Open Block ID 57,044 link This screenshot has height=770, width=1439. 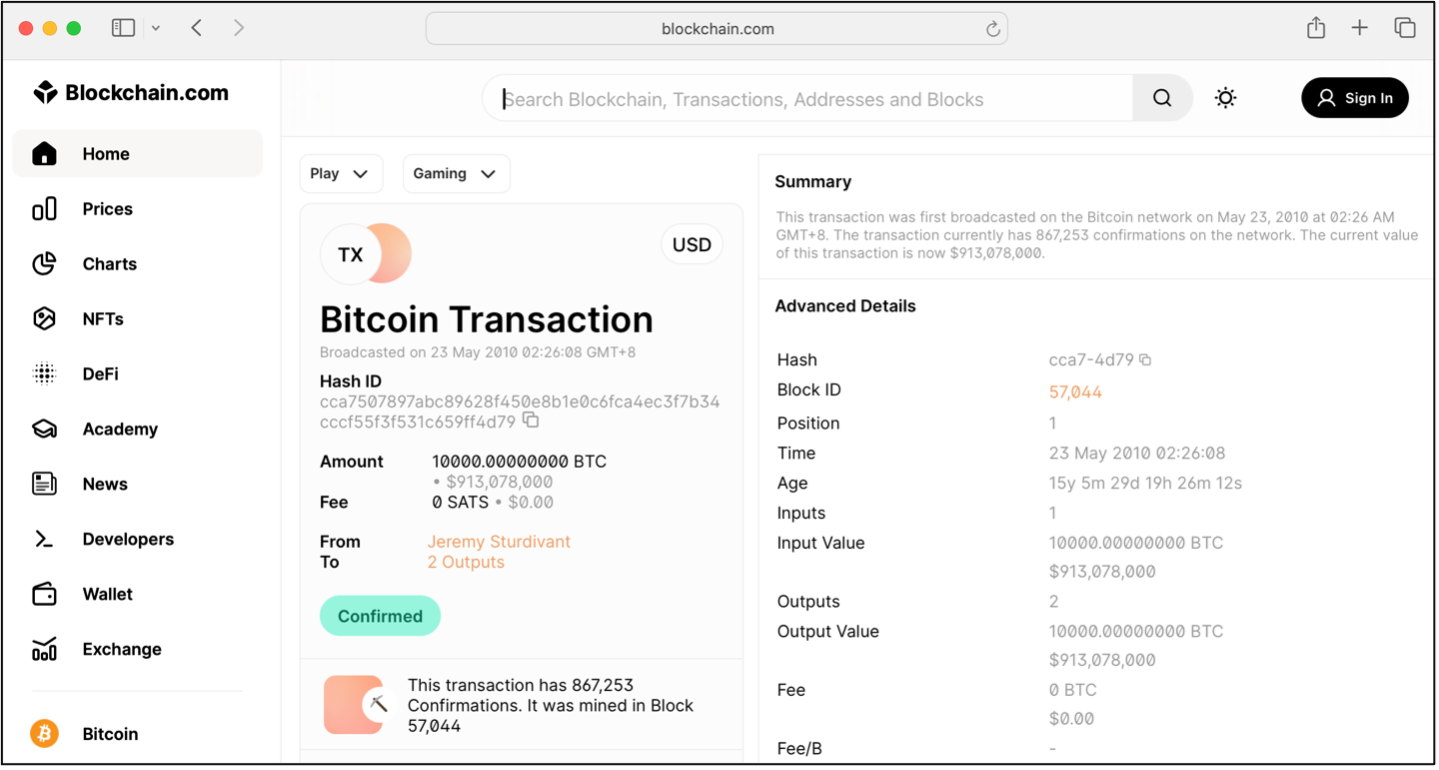pos(1075,392)
